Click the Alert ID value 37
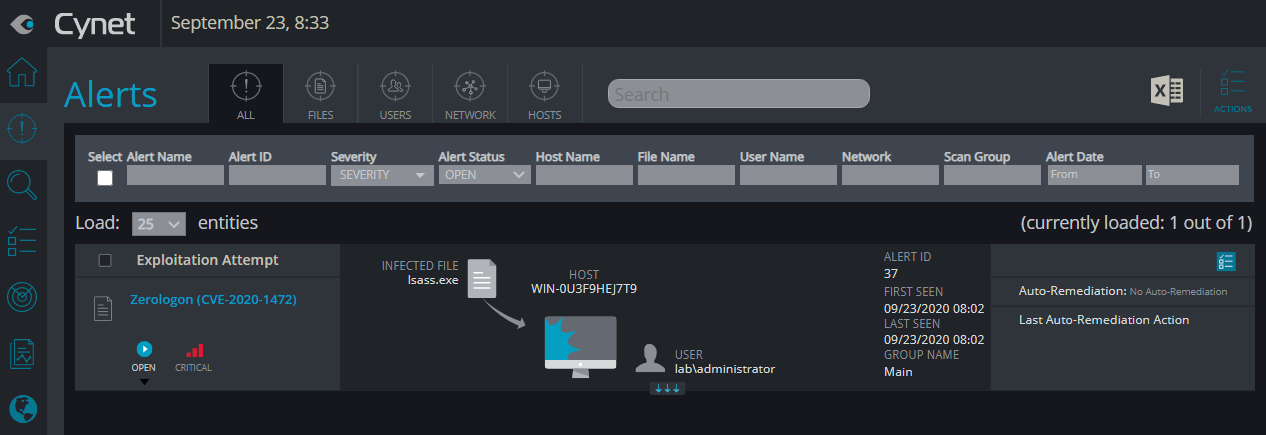The height and width of the screenshot is (435, 1266). (x=891, y=274)
